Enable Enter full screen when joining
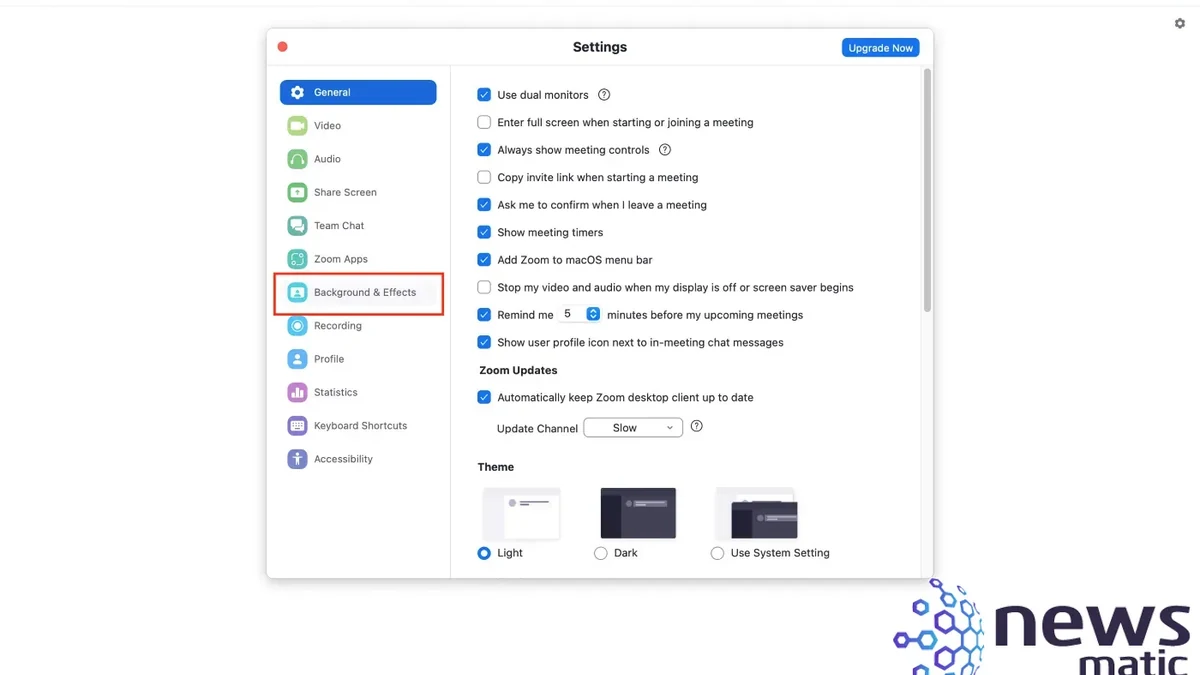 pos(484,122)
